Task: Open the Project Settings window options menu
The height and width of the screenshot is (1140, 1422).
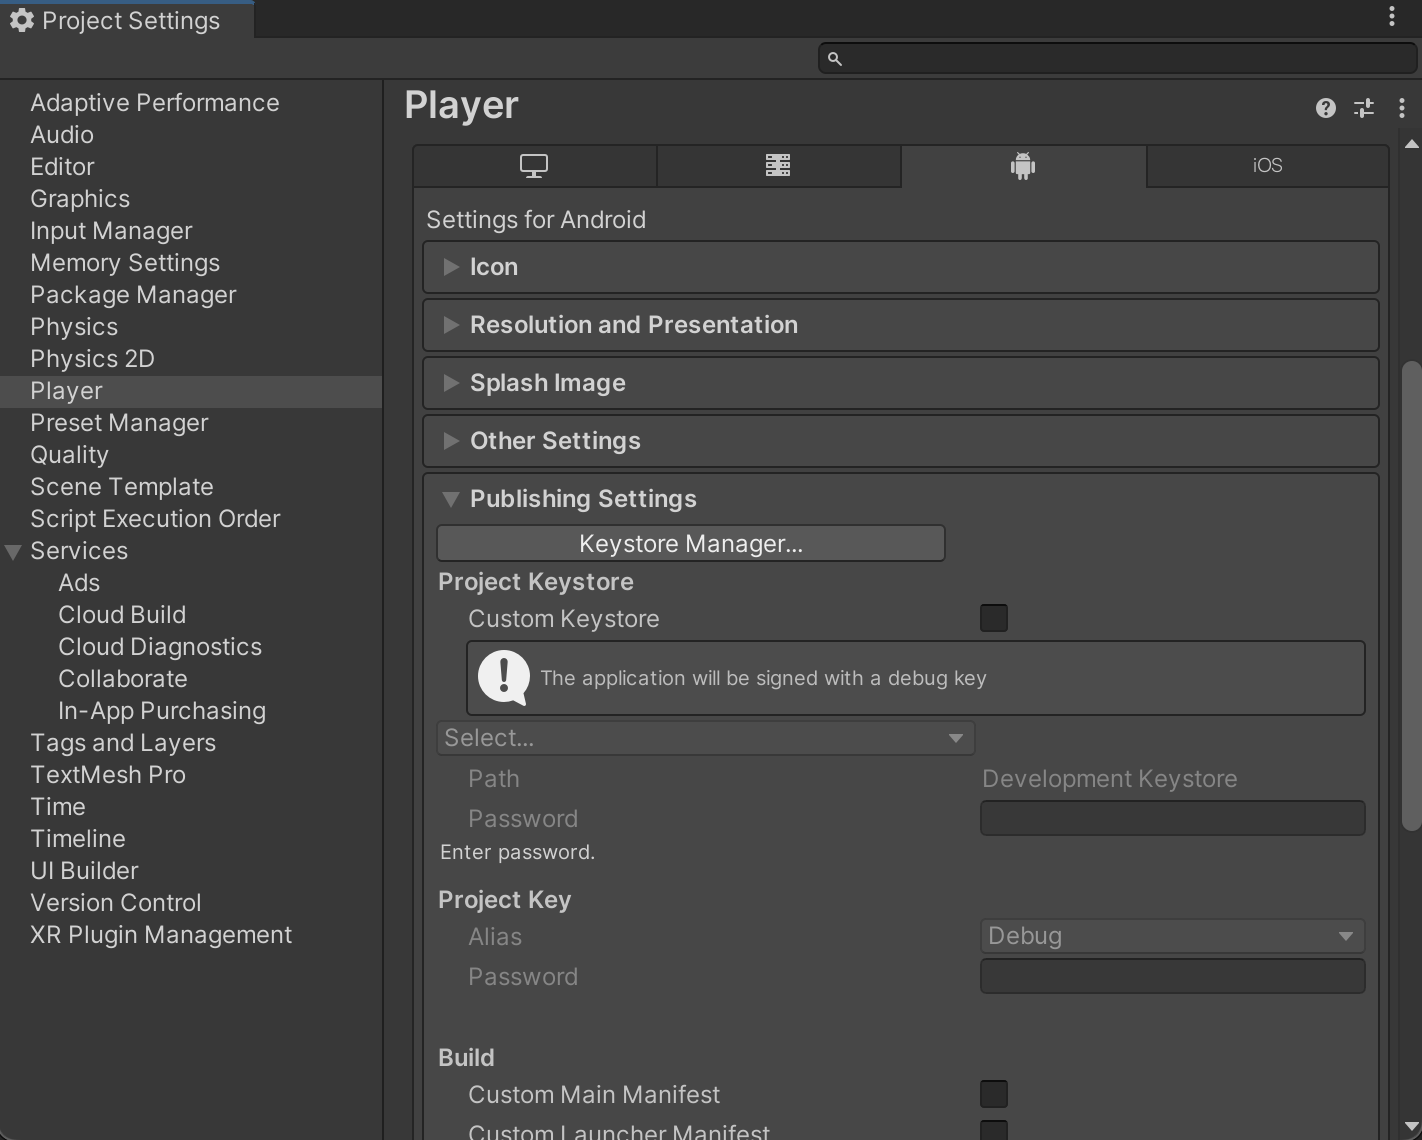Action: (x=1391, y=17)
